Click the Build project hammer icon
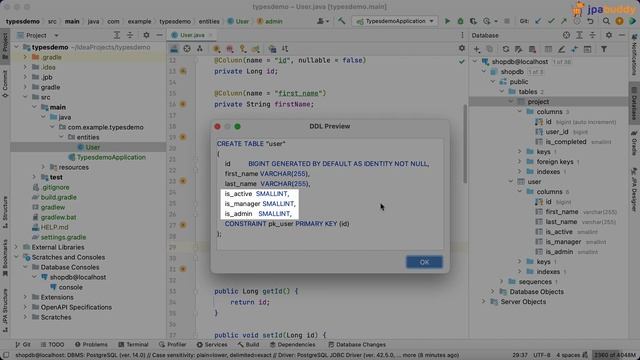This screenshot has width=640, height=360. tap(341, 21)
